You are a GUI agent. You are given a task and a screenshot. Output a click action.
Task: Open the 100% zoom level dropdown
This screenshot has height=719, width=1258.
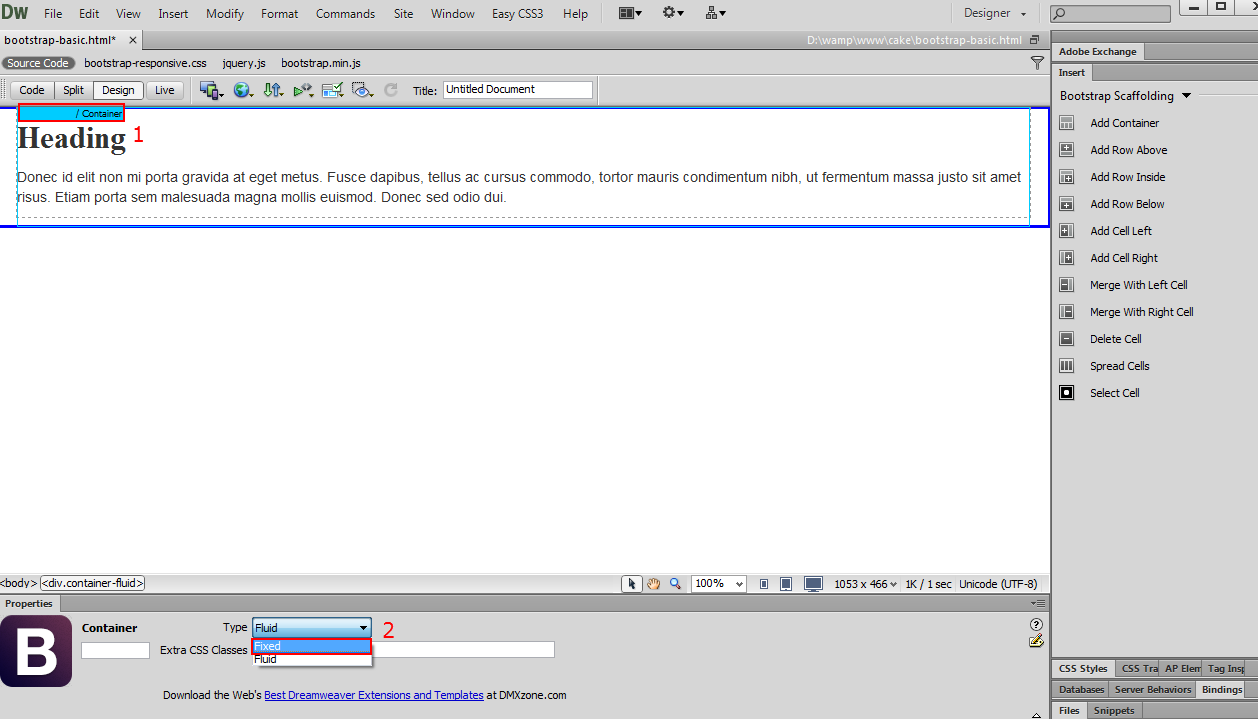719,584
